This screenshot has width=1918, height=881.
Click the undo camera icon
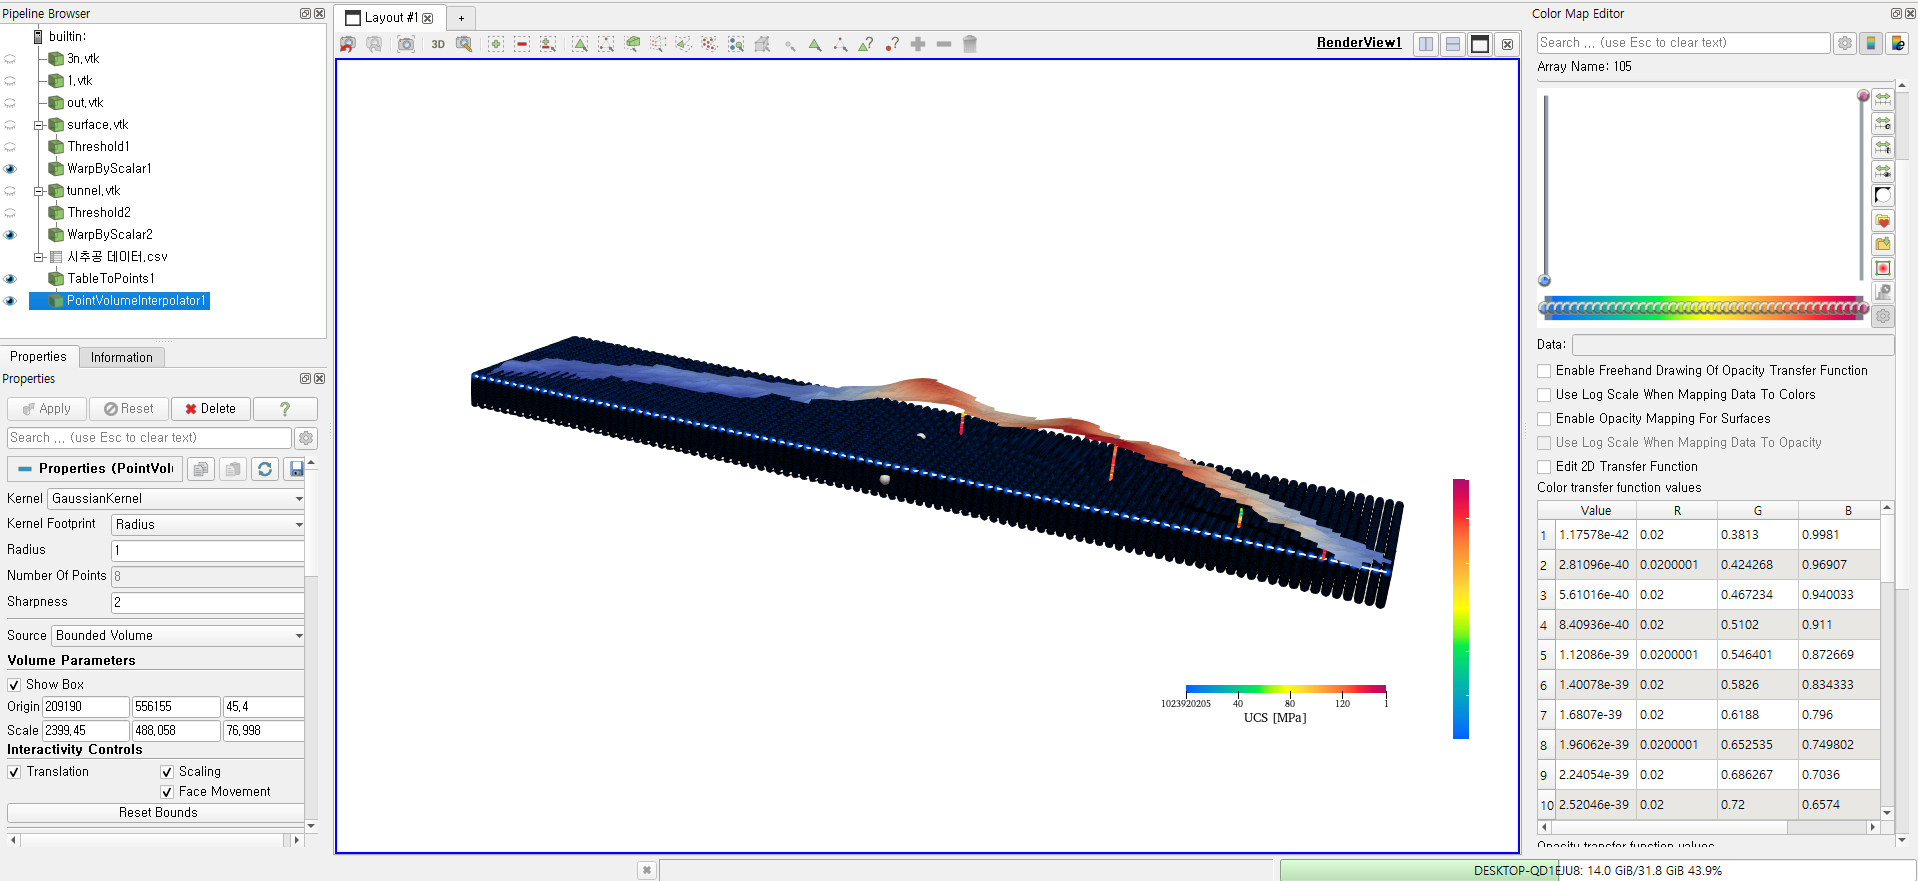(x=348, y=44)
